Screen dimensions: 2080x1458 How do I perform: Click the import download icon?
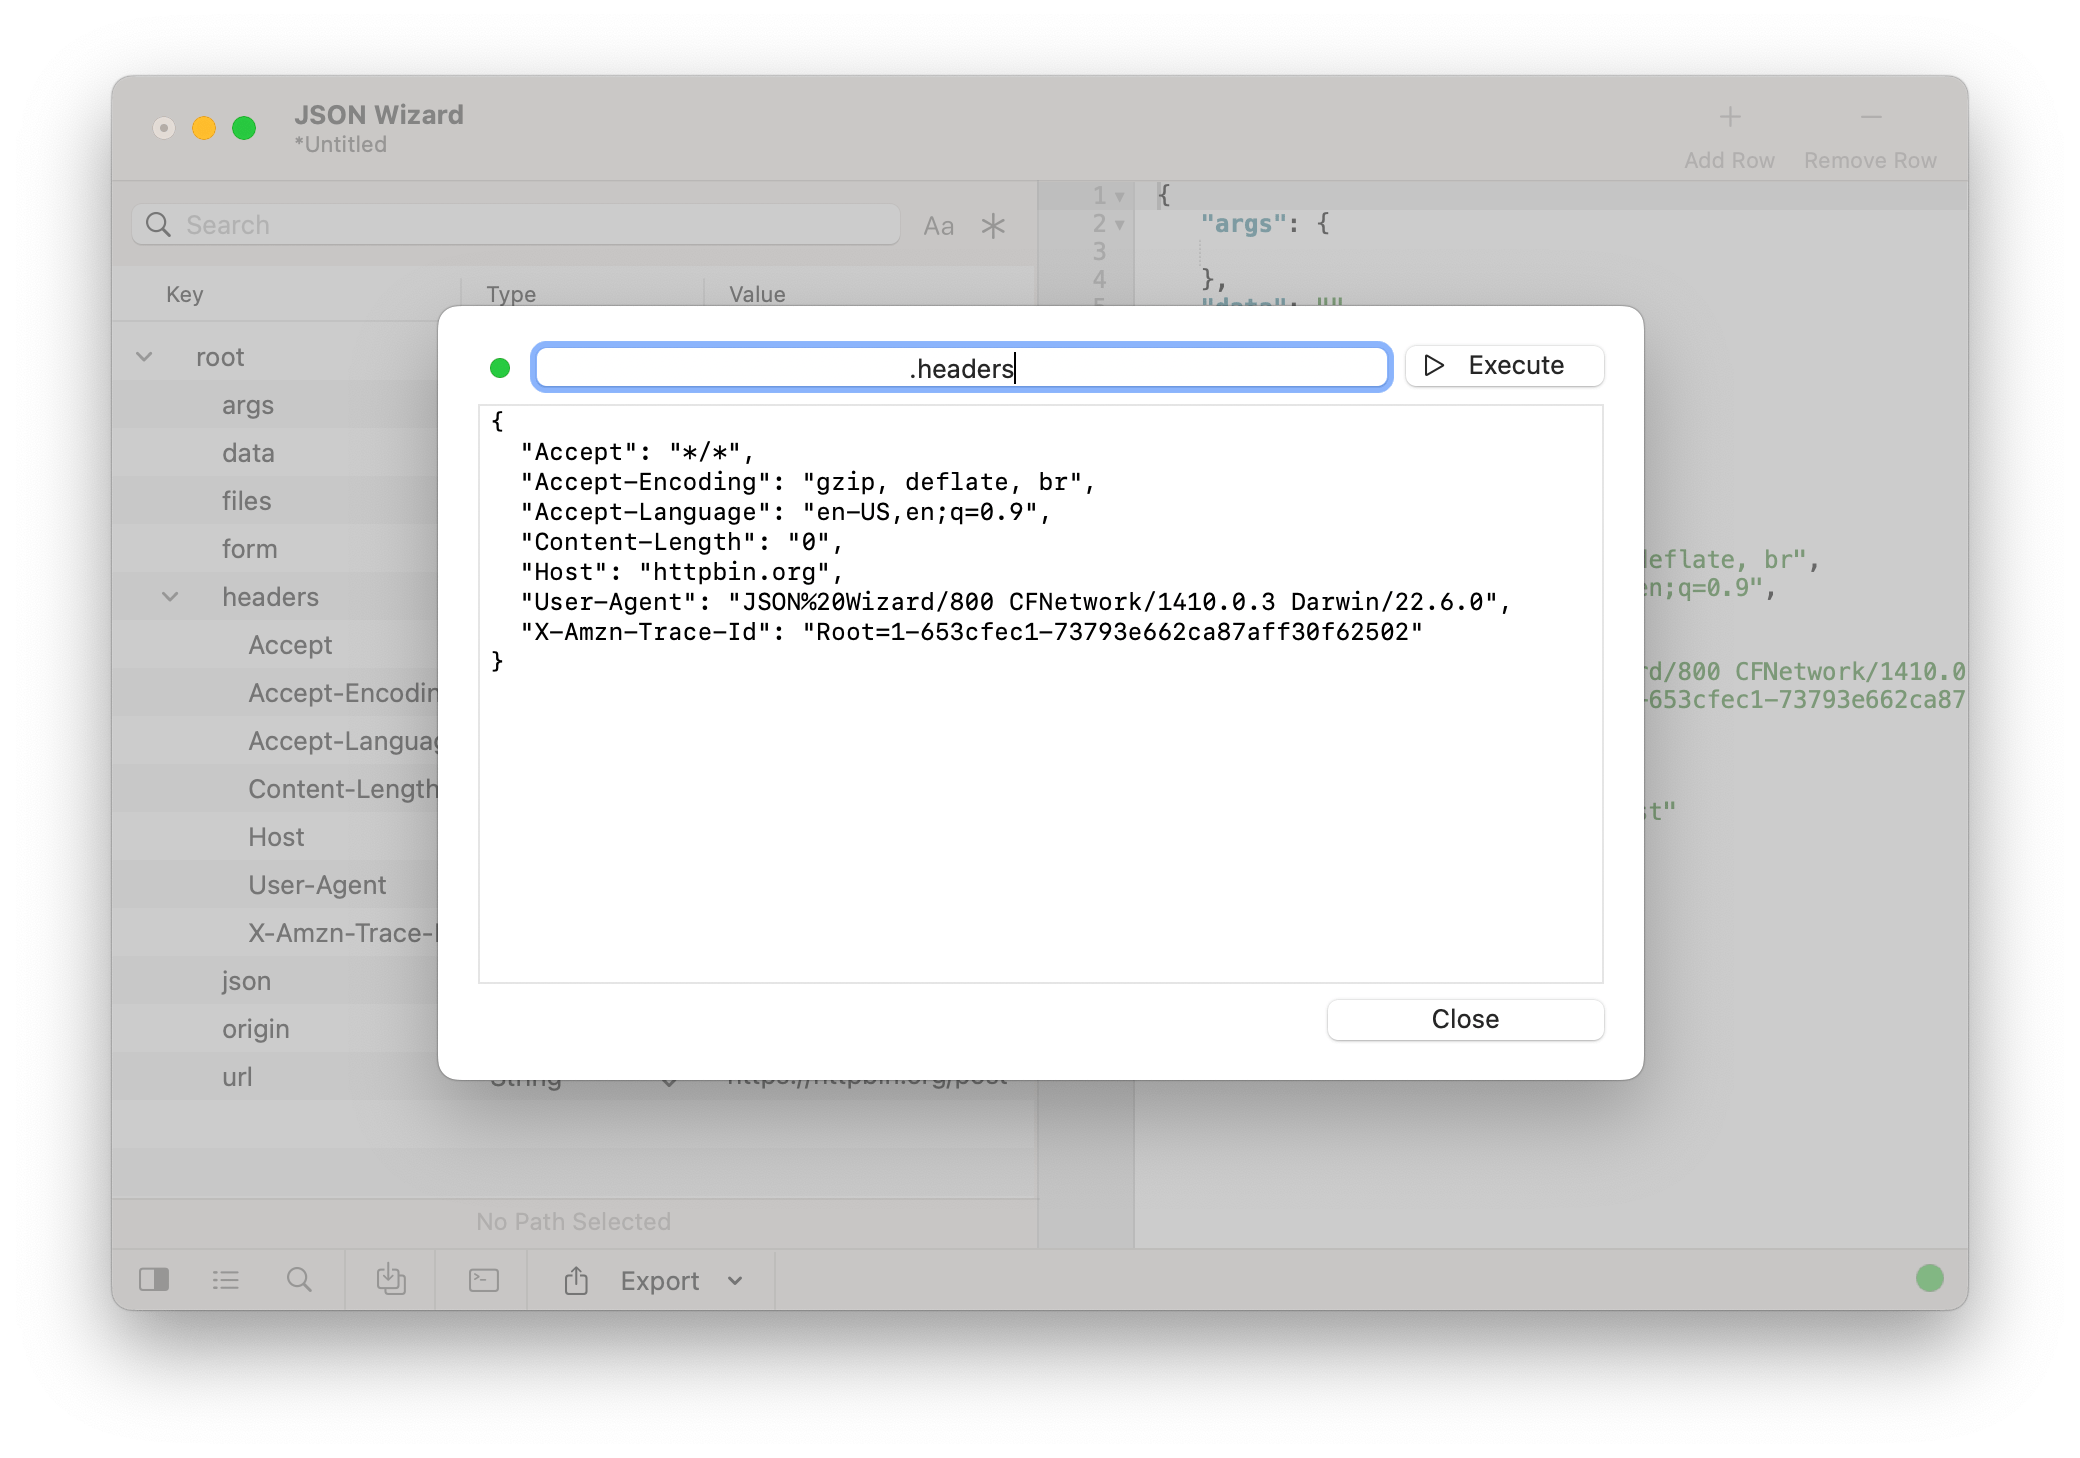pyautogui.click(x=391, y=1280)
